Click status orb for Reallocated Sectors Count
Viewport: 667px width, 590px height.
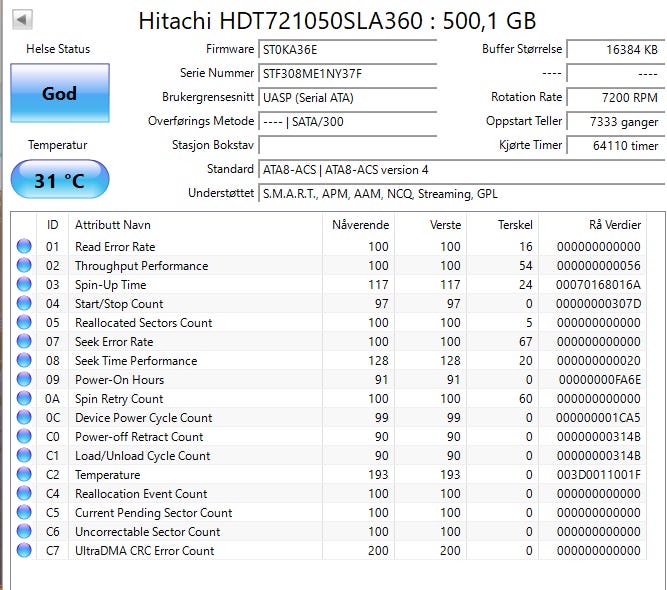(x=24, y=322)
